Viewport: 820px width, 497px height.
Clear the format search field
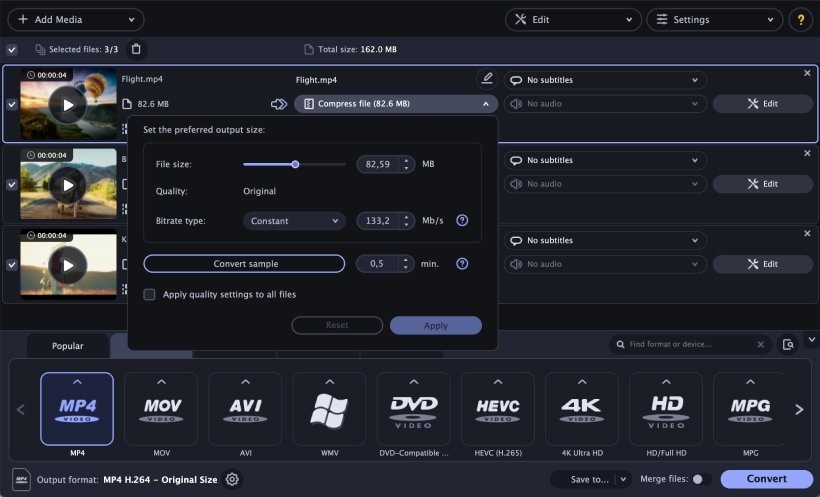click(760, 344)
